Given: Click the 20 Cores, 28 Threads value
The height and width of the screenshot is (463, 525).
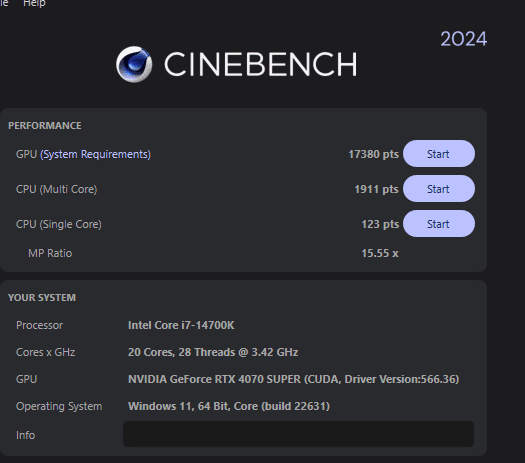Looking at the screenshot, I should 213,352.
